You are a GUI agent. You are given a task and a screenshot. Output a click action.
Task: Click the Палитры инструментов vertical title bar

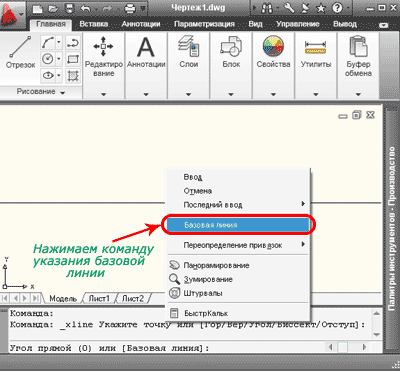393,230
